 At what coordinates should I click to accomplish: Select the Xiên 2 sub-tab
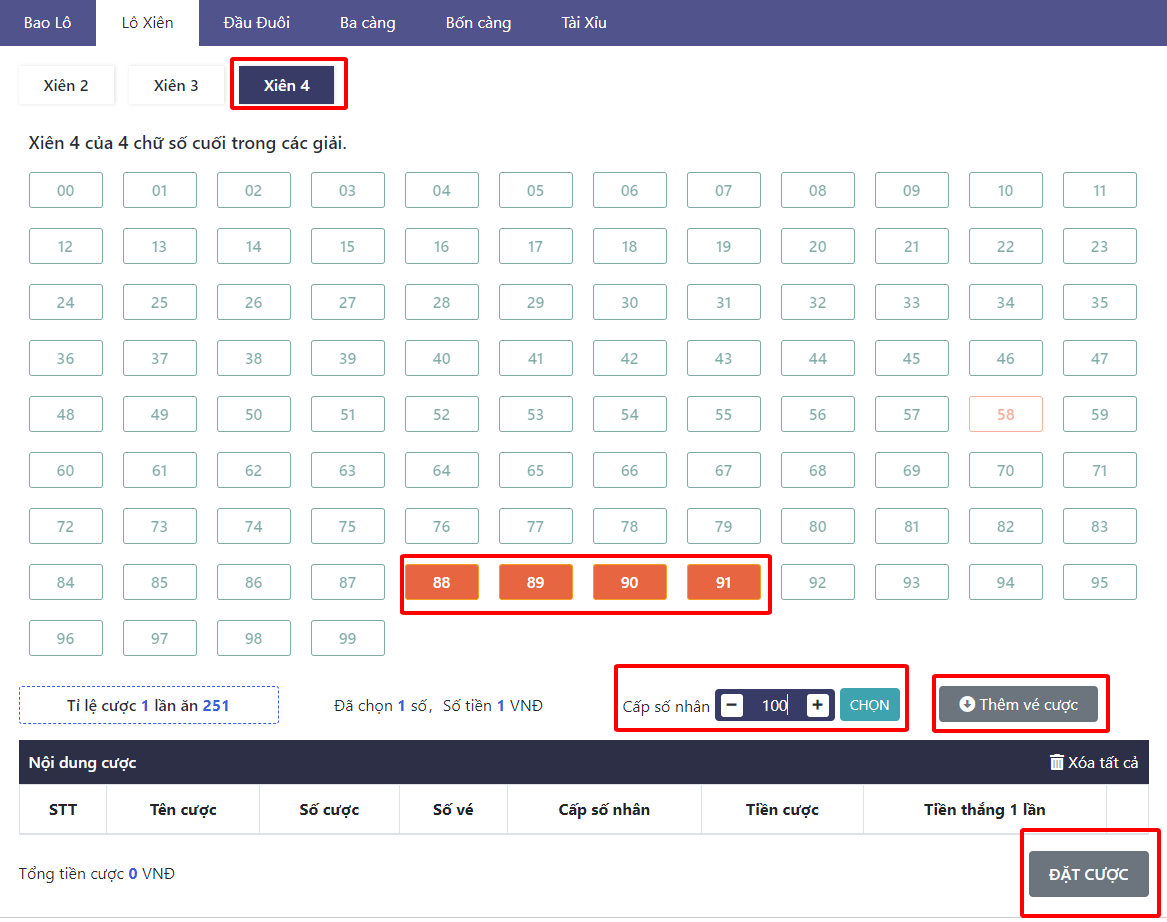(x=66, y=86)
